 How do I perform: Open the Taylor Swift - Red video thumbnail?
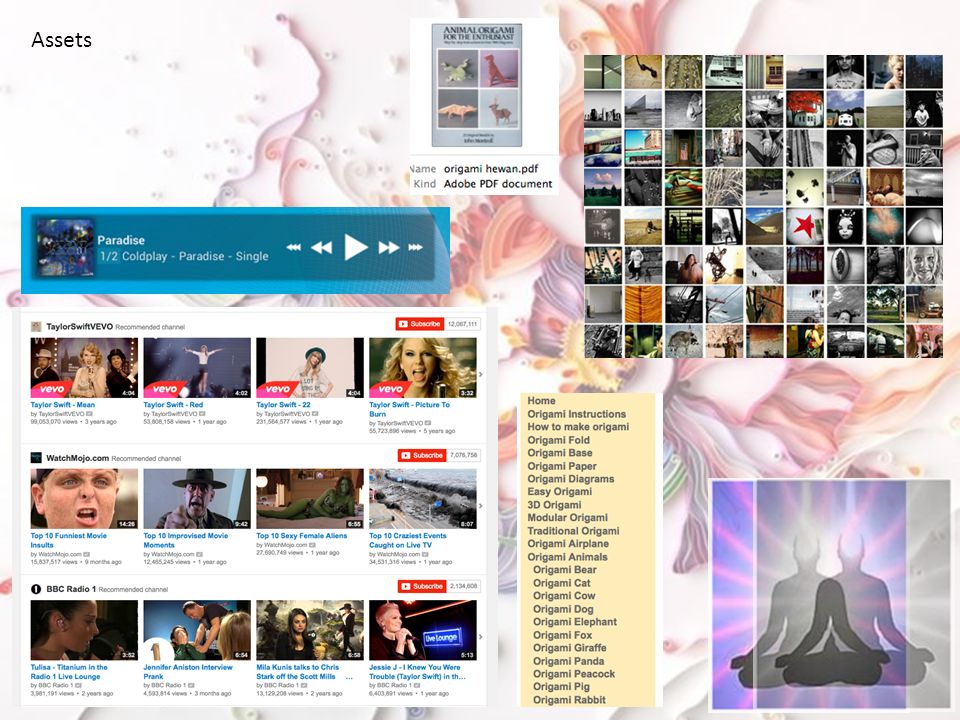pyautogui.click(x=197, y=367)
